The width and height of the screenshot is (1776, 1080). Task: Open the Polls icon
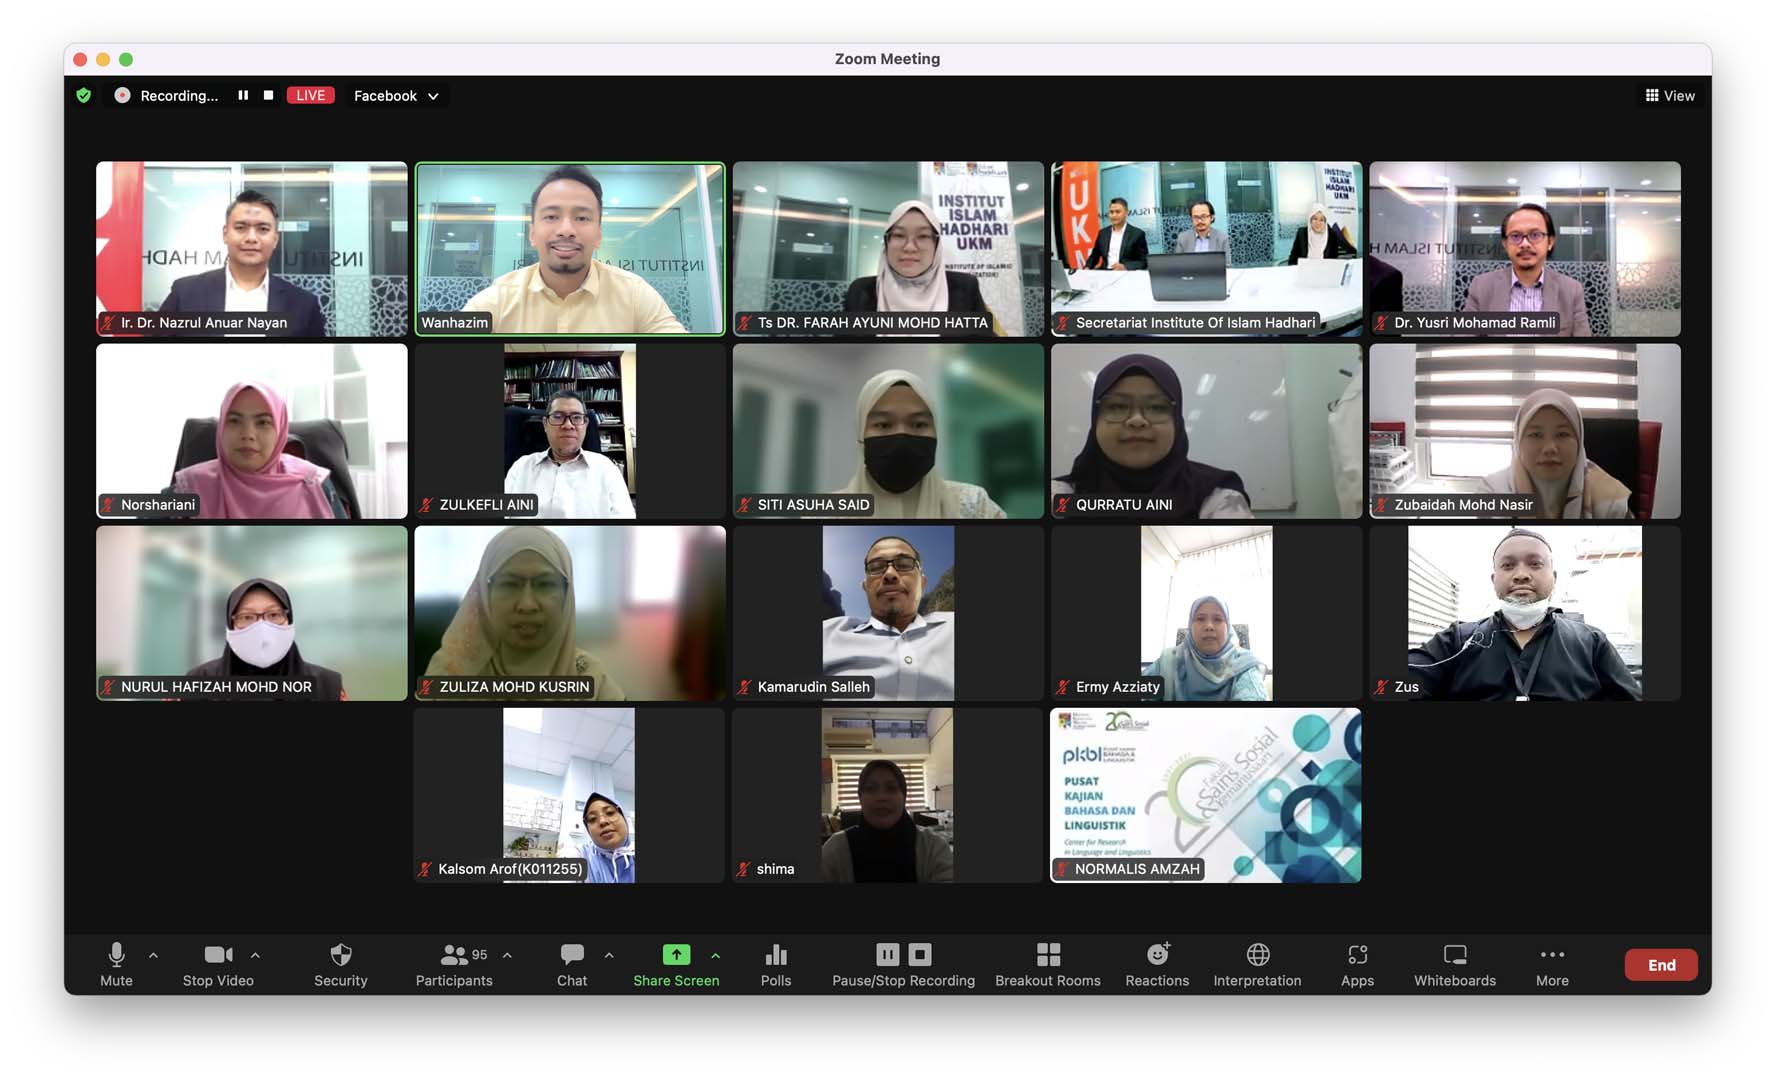point(775,955)
